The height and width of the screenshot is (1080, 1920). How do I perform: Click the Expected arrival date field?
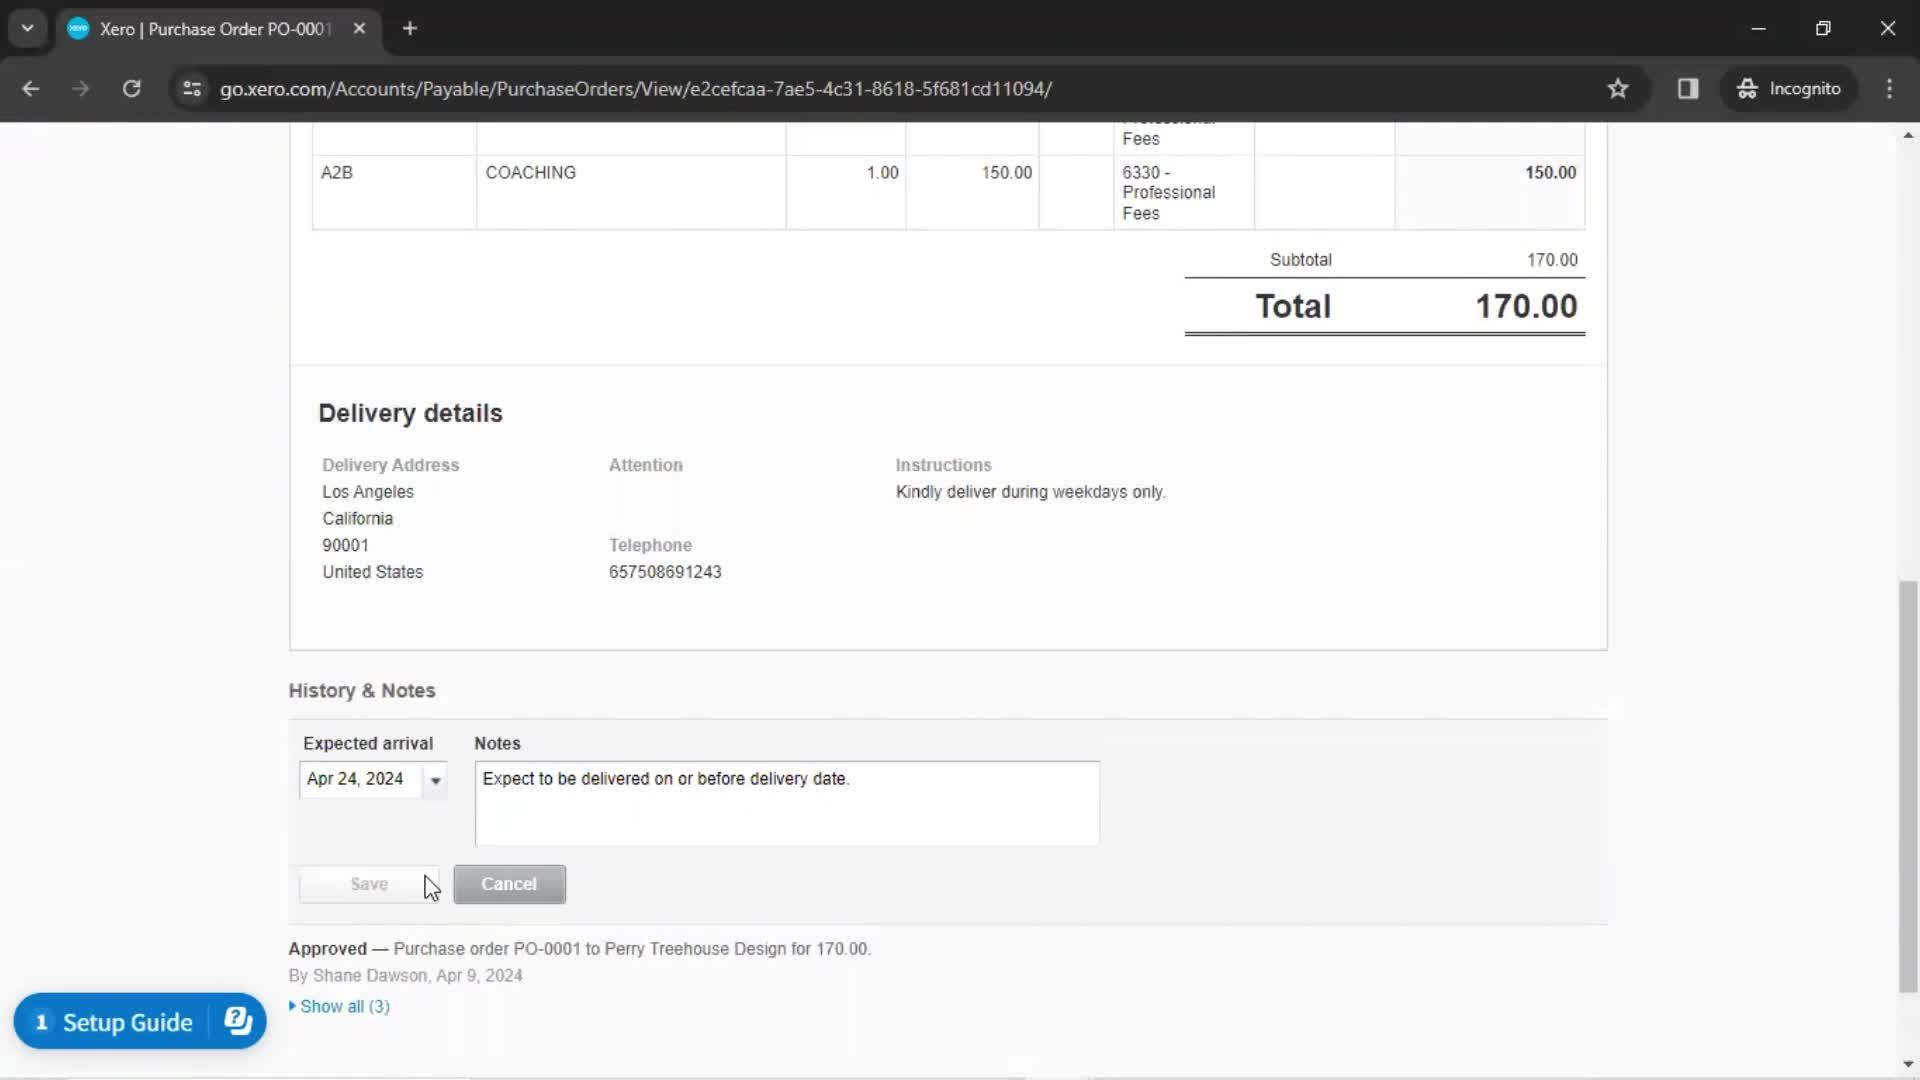pos(361,779)
